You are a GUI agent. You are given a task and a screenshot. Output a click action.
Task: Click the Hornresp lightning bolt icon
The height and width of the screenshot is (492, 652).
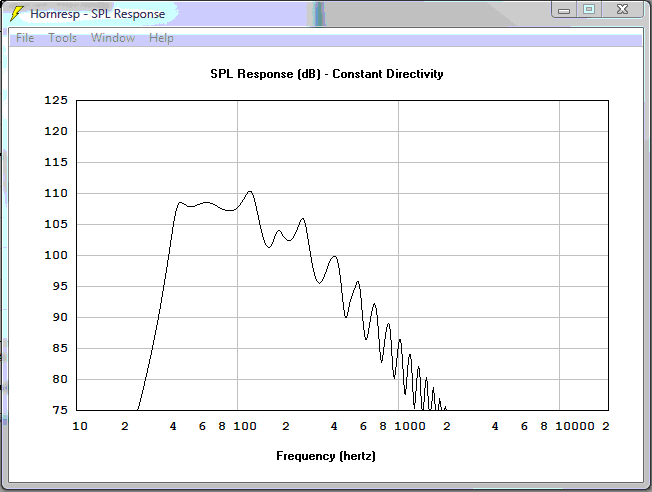tap(17, 13)
